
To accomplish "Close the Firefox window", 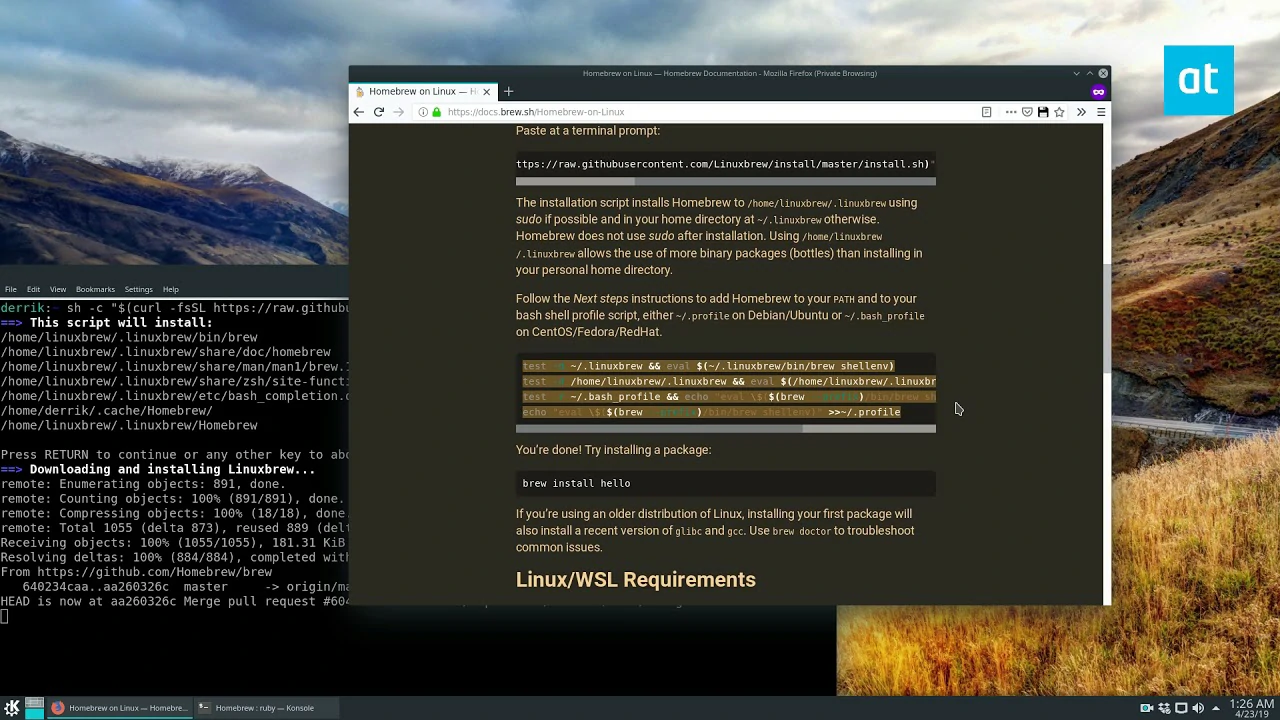I will point(1103,73).
